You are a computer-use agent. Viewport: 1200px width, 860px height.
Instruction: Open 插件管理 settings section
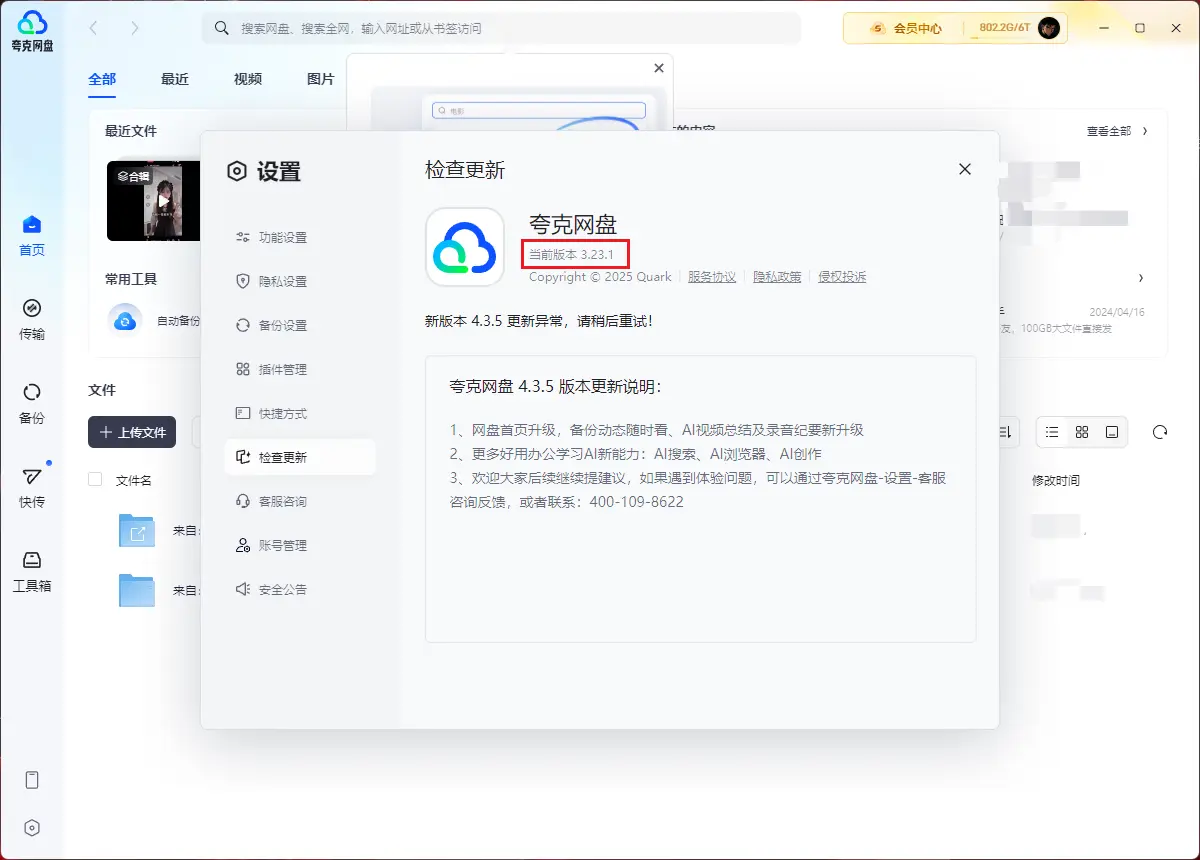[x=300, y=370]
